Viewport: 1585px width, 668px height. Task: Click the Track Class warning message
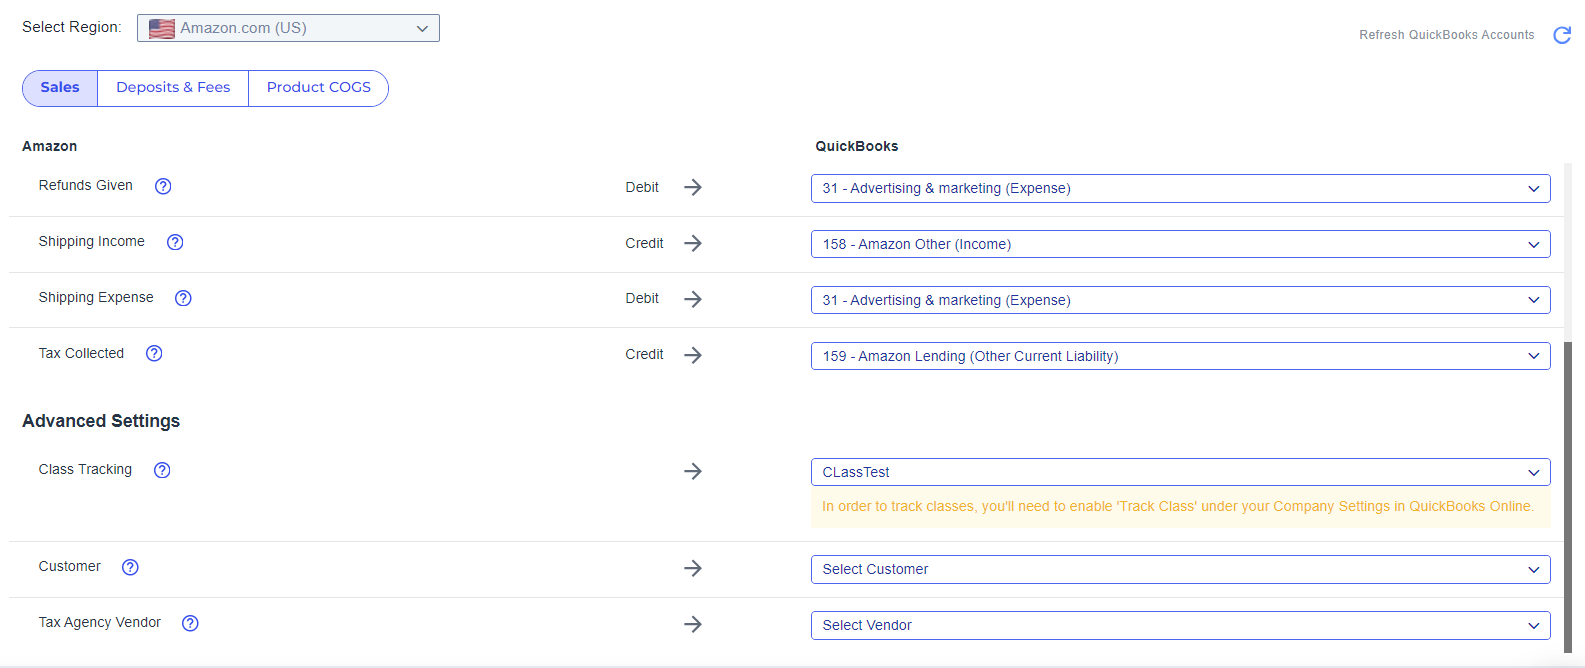pos(1180,507)
